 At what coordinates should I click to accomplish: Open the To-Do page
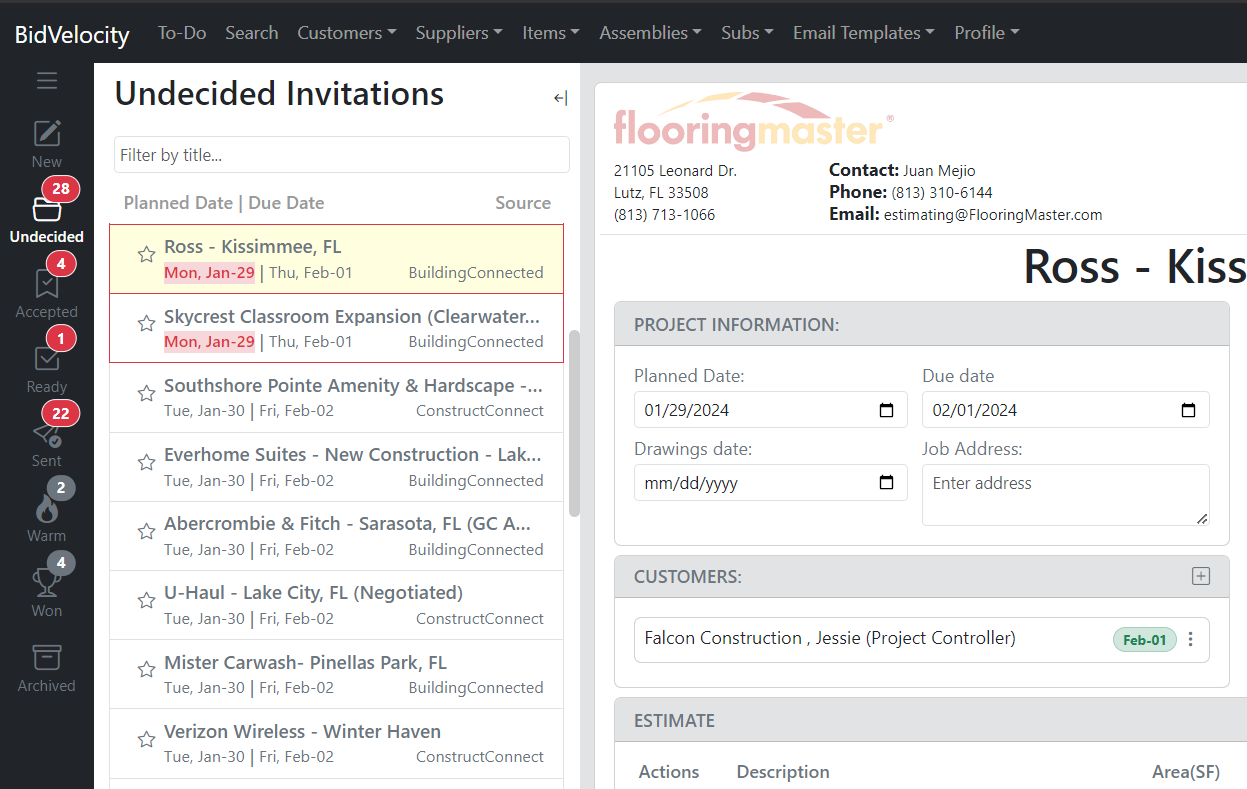click(x=182, y=33)
